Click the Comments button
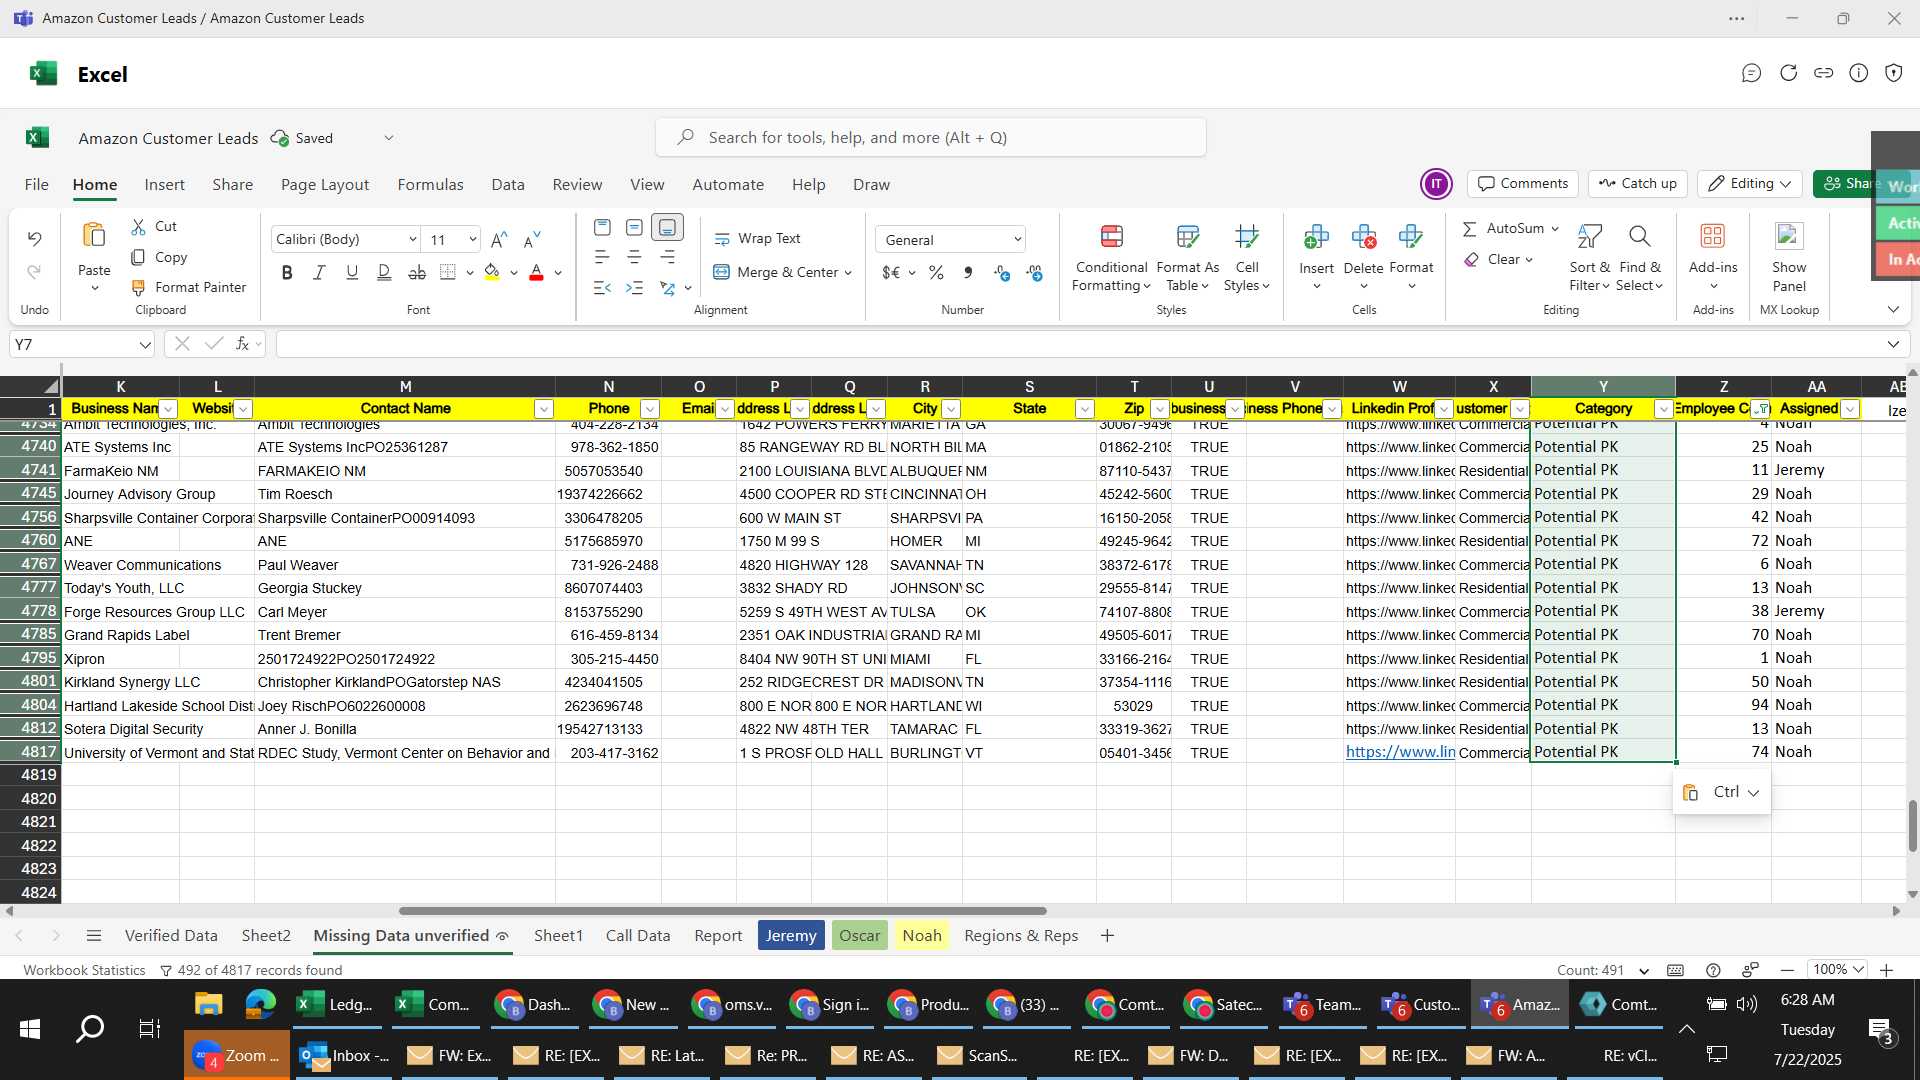Image resolution: width=1920 pixels, height=1080 pixels. pyautogui.click(x=1523, y=184)
